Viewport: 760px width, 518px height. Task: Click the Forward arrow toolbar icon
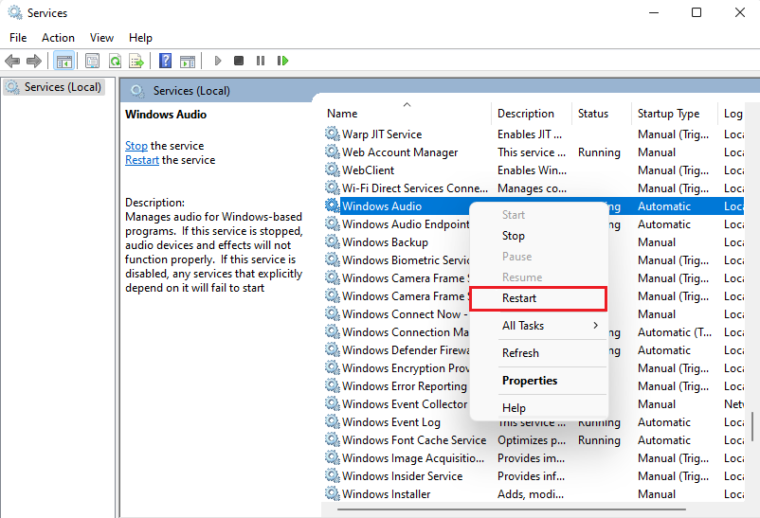34,61
